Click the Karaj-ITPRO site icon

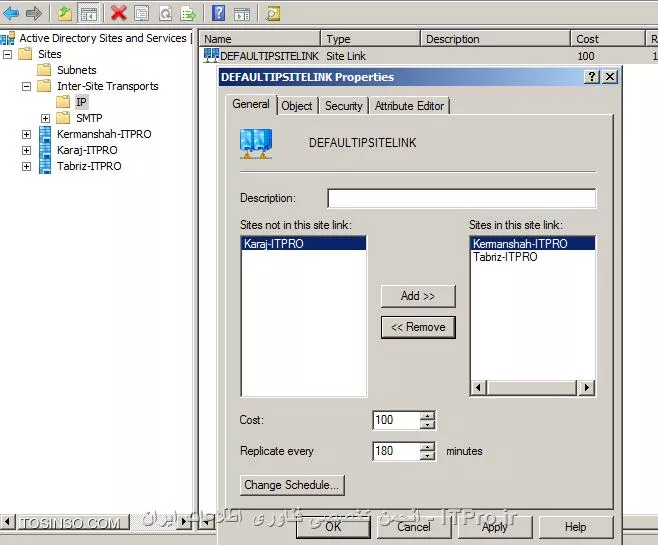coord(44,150)
